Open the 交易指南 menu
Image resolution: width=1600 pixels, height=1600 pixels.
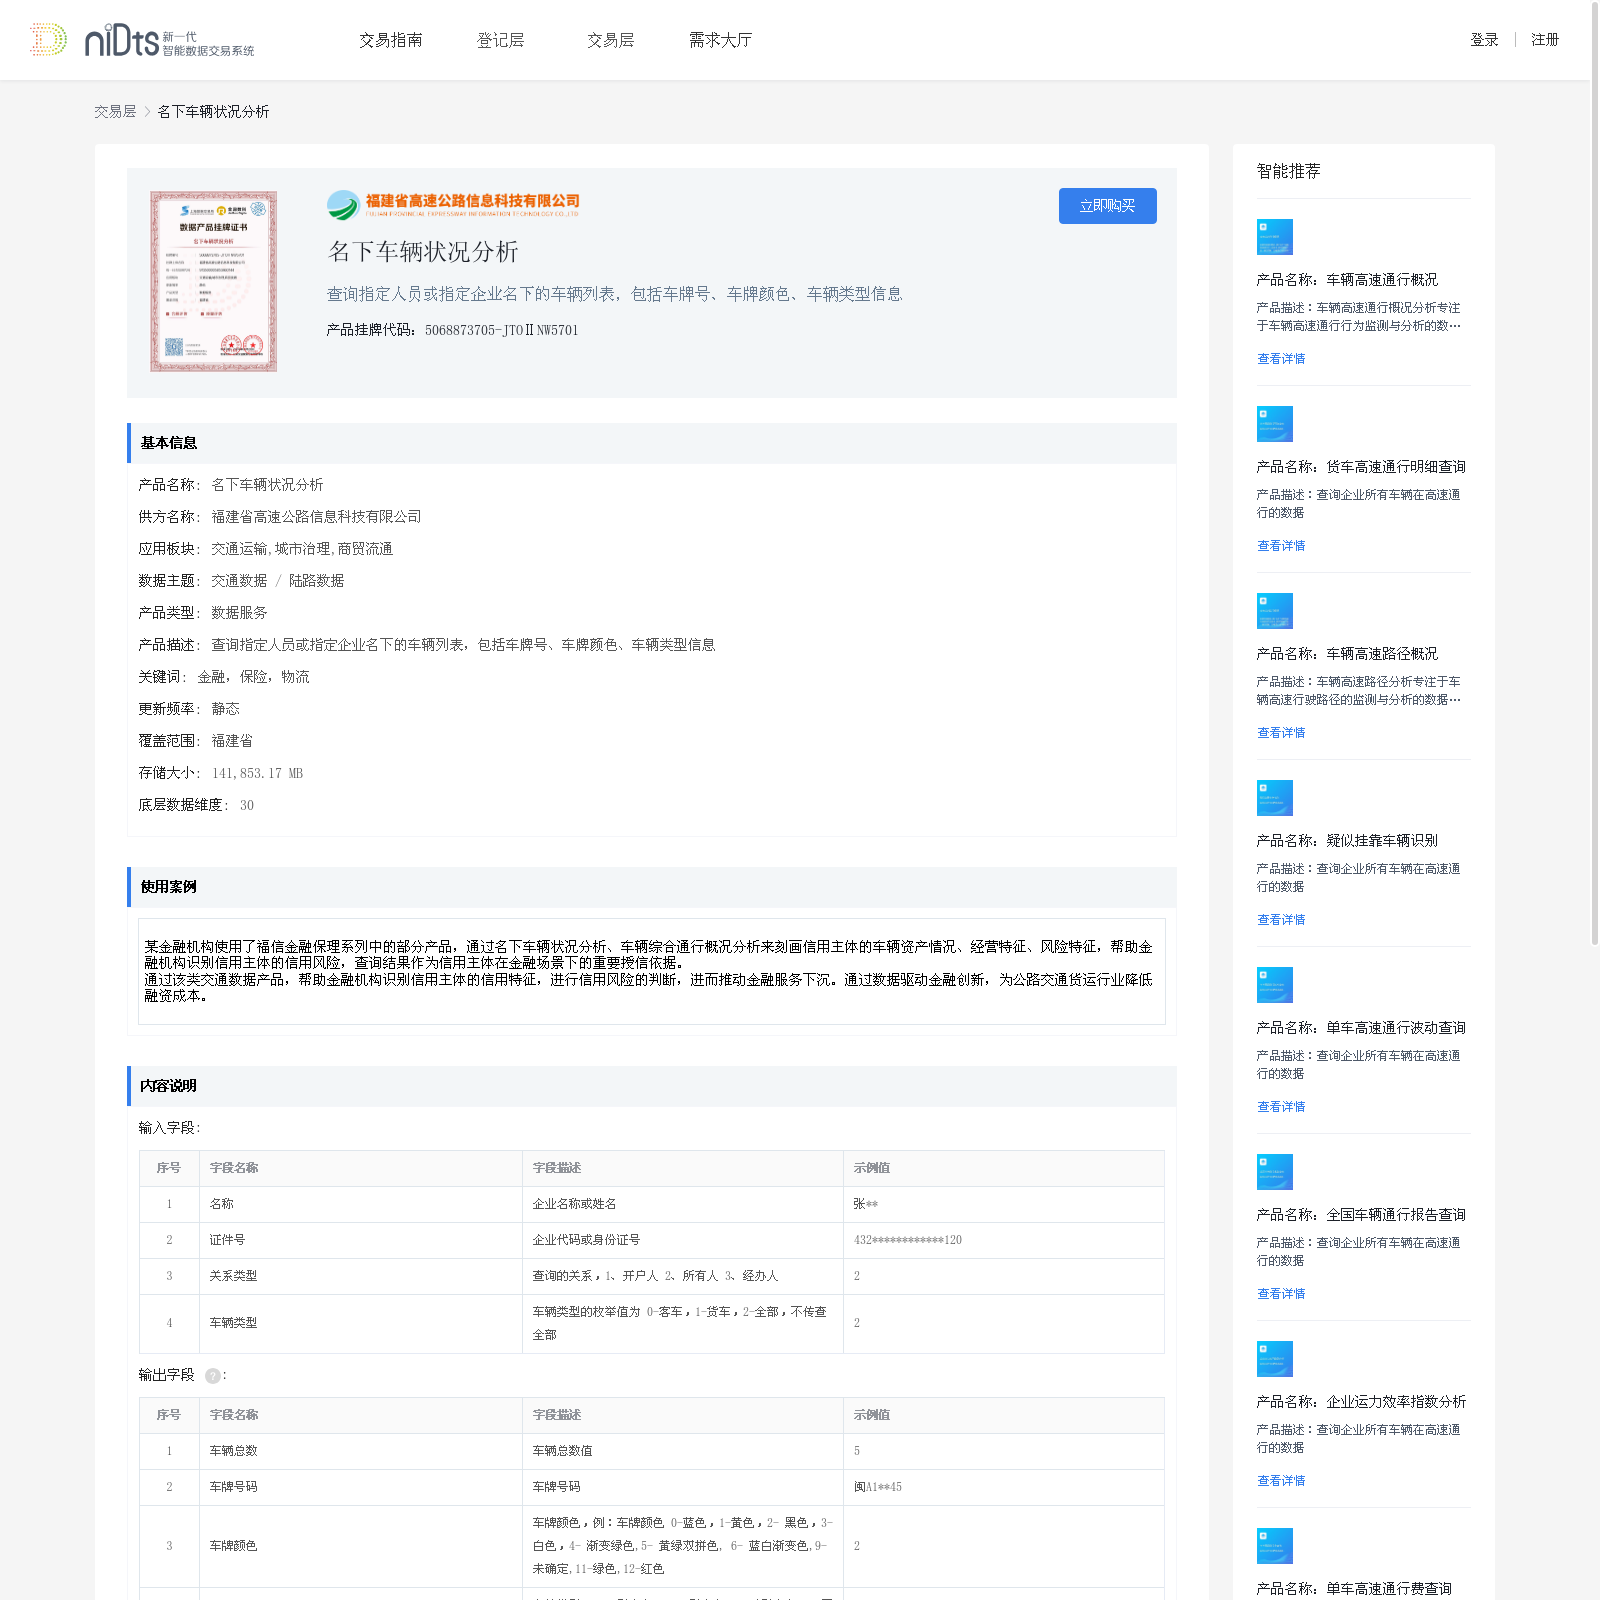pyautogui.click(x=390, y=40)
